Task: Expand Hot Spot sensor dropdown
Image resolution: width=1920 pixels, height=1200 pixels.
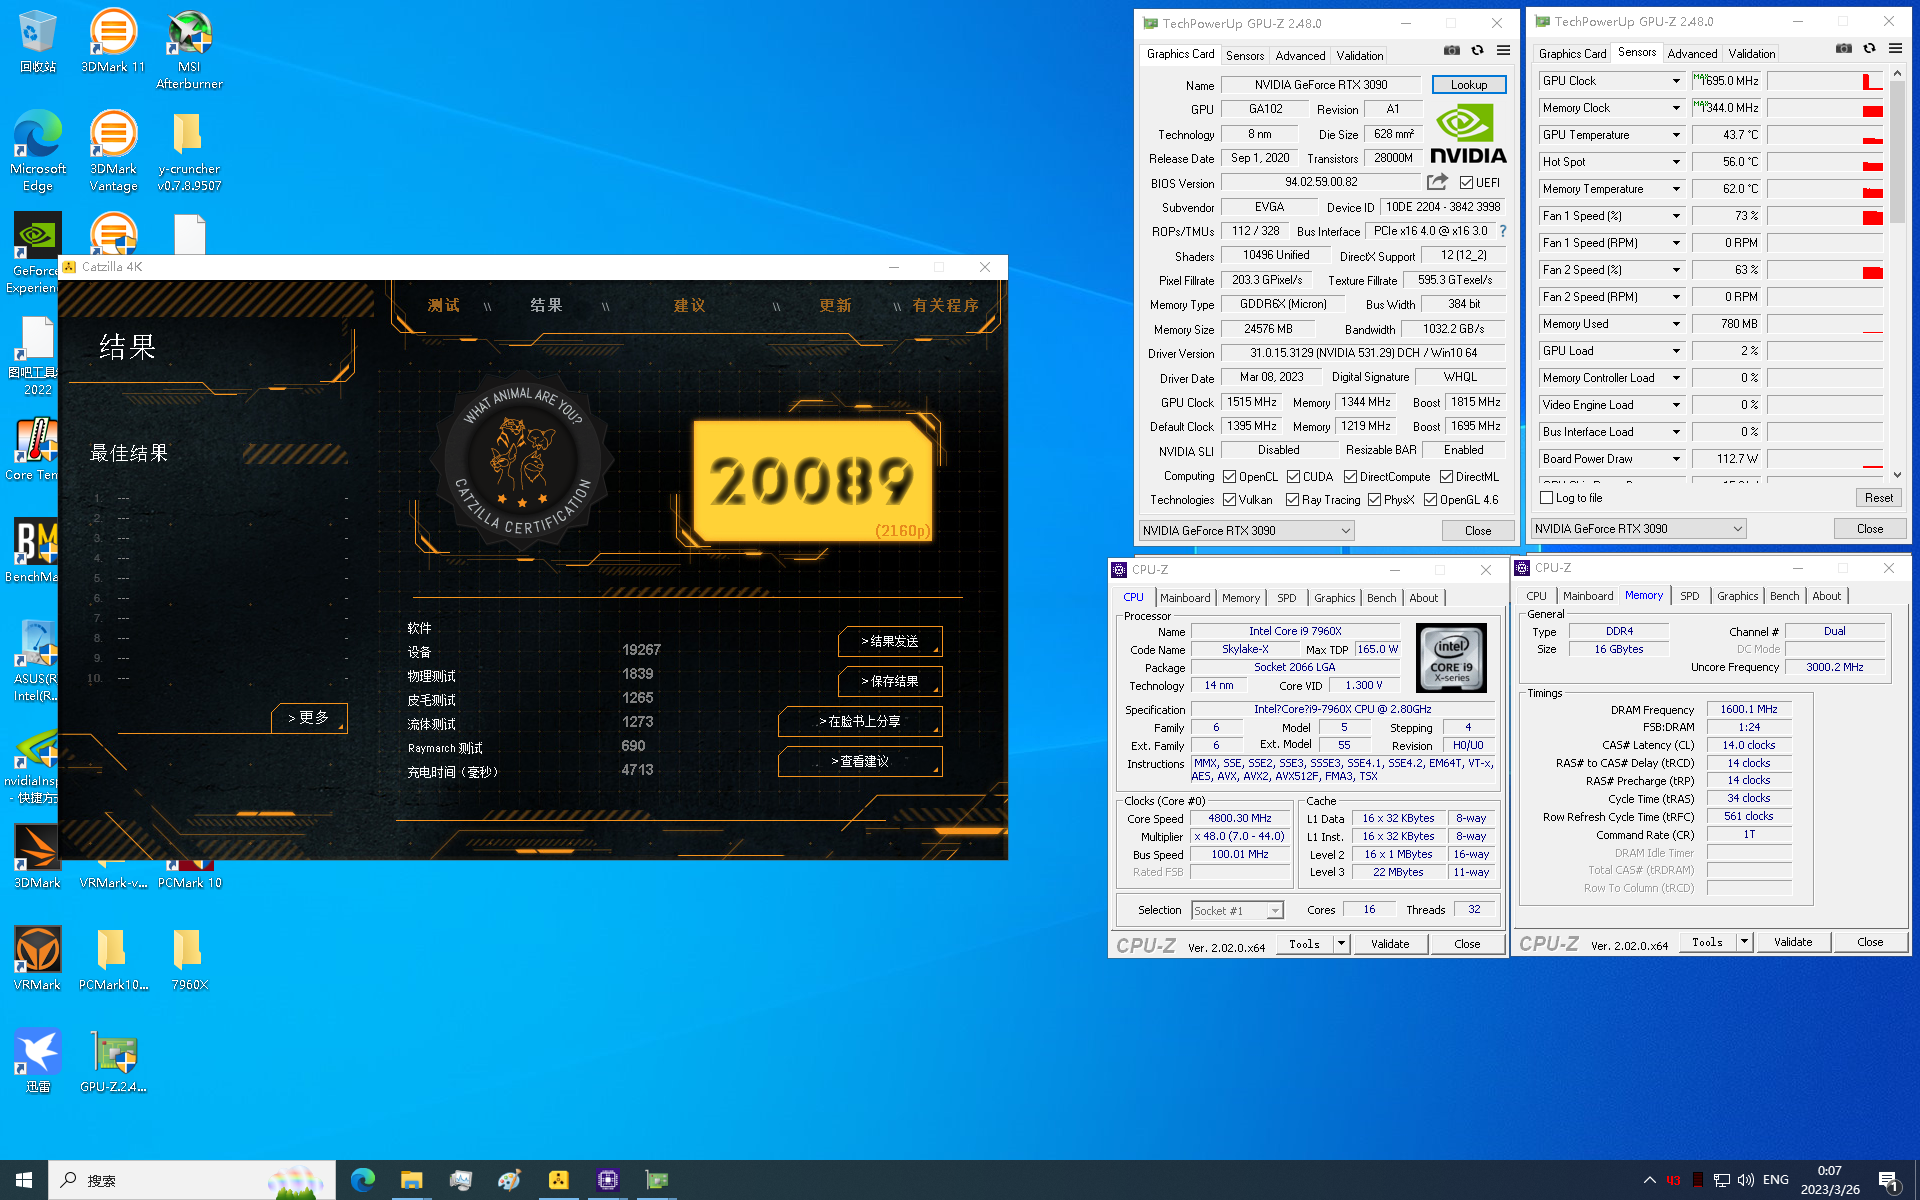Action: (1676, 162)
